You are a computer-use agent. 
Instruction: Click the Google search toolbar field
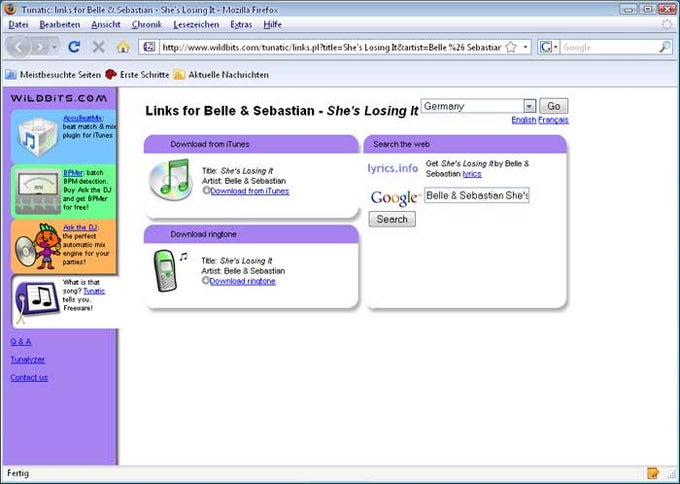[x=609, y=47]
